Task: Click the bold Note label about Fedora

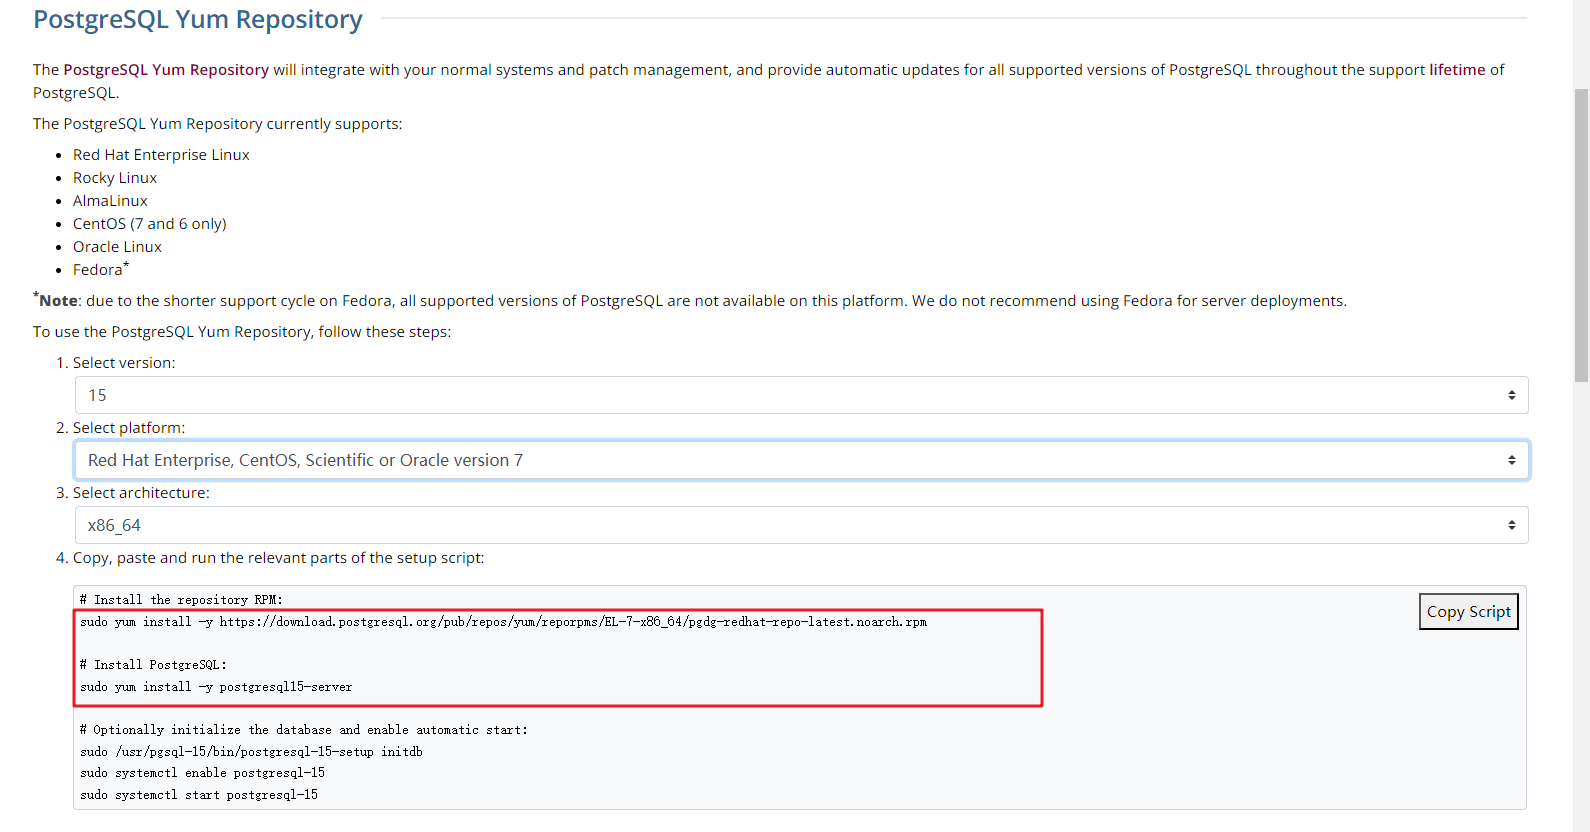Action: point(59,301)
